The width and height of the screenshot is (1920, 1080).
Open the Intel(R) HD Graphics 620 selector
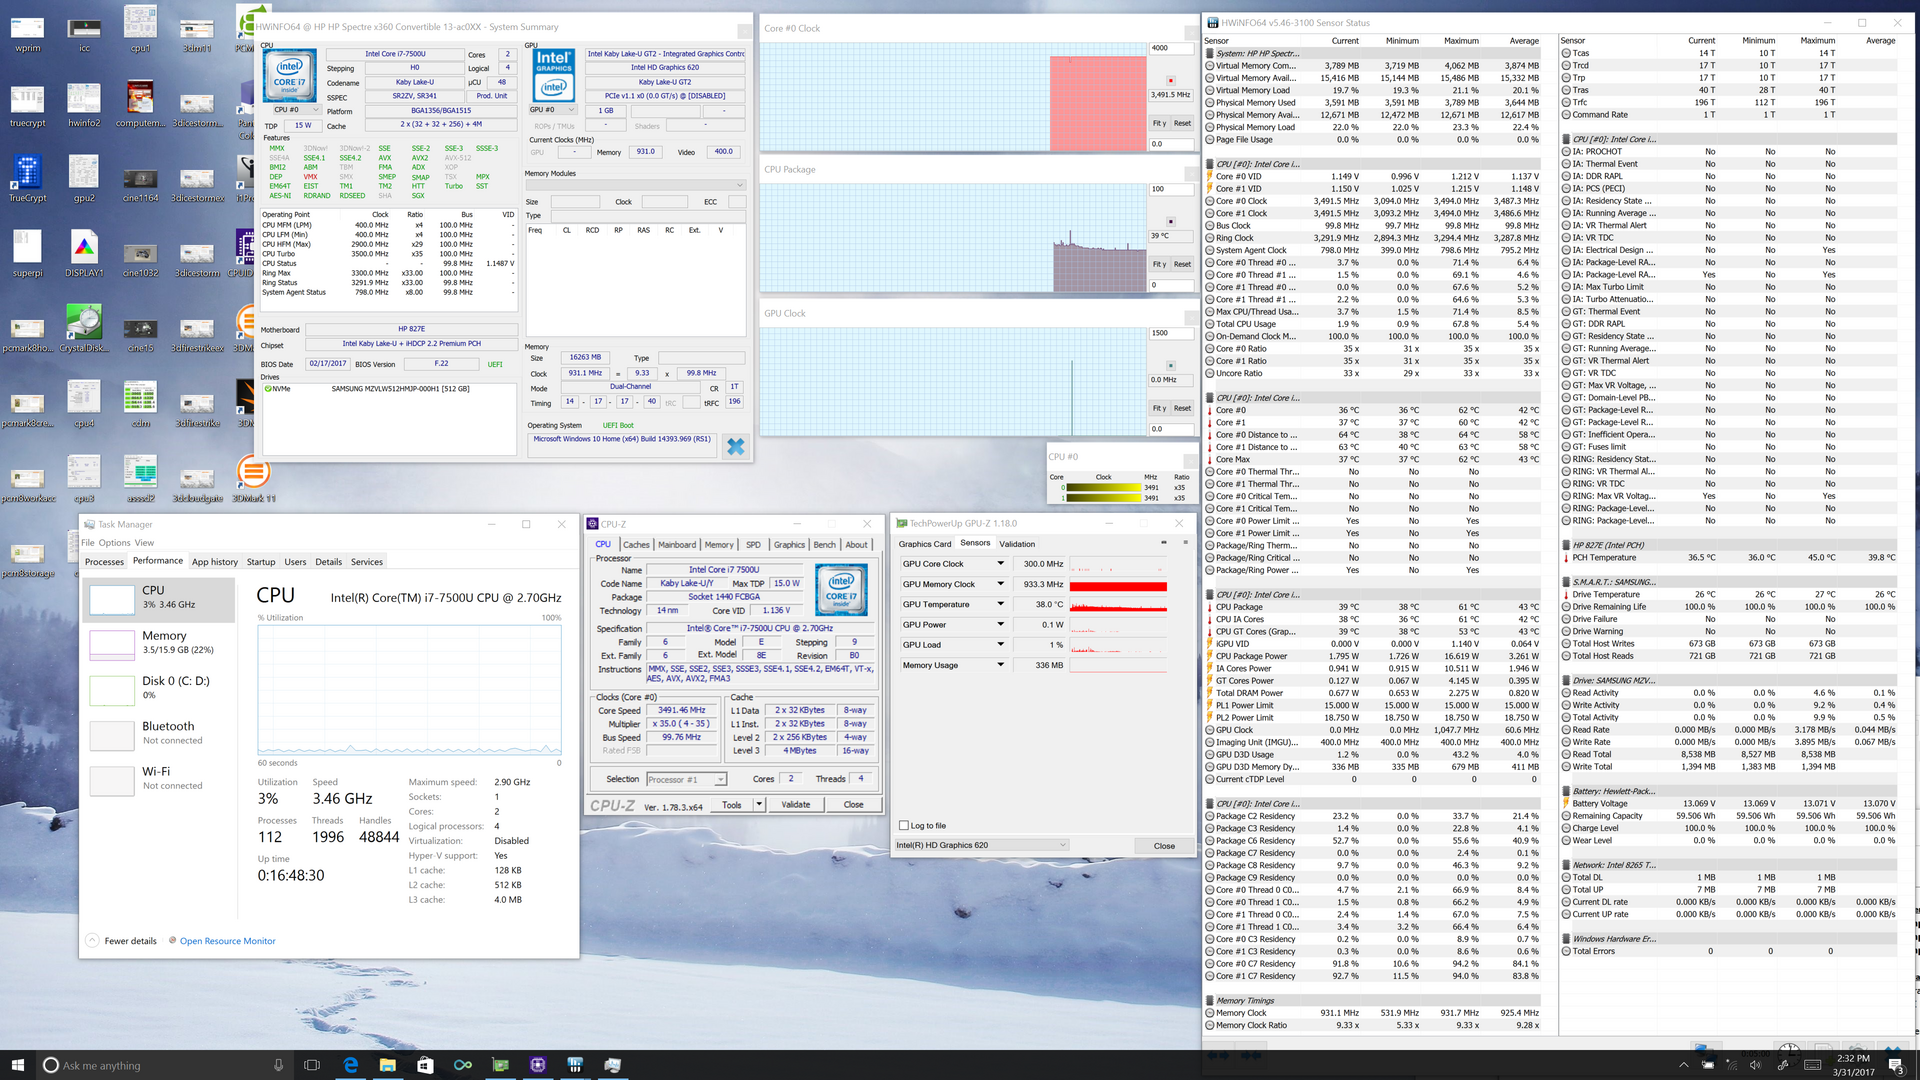[x=981, y=846]
